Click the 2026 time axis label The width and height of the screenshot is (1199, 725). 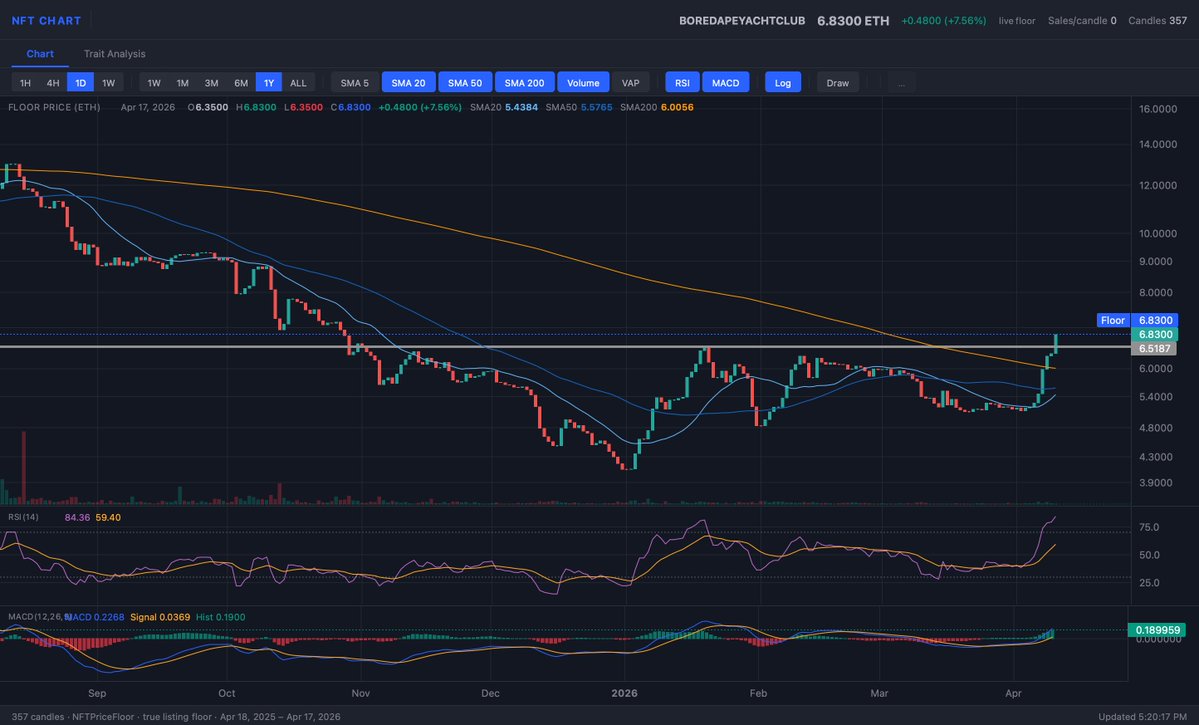tap(624, 694)
